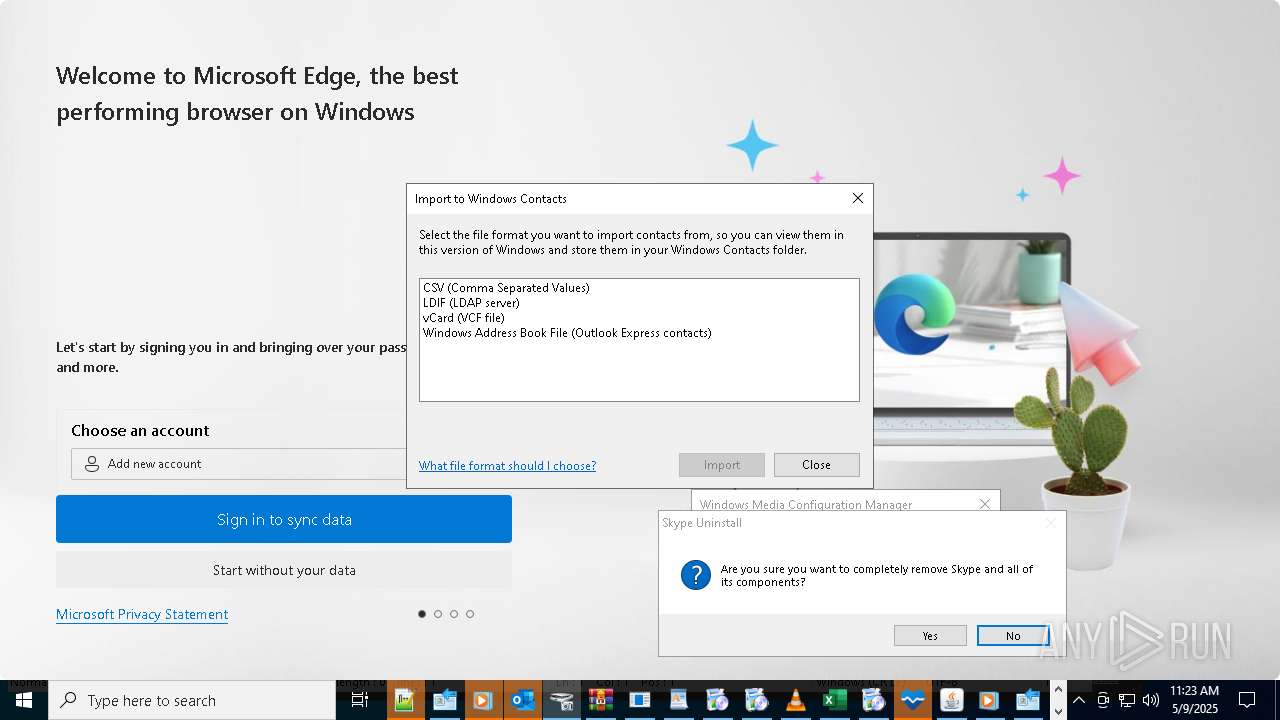1280x720 pixels.
Task: Select the last welcome page indicator dot
Action: pos(470,614)
